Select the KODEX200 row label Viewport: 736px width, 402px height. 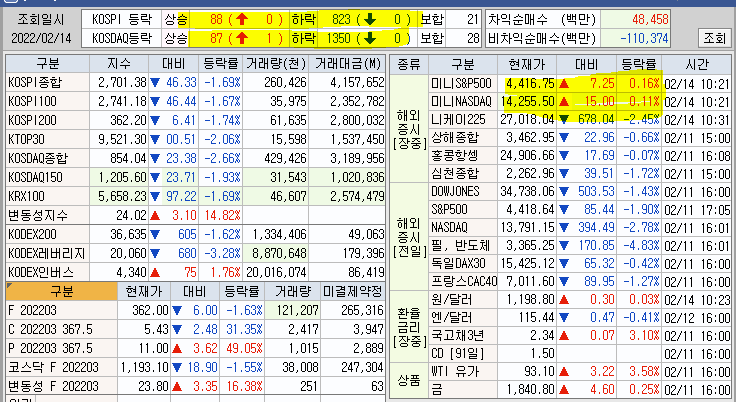pyautogui.click(x=32, y=234)
